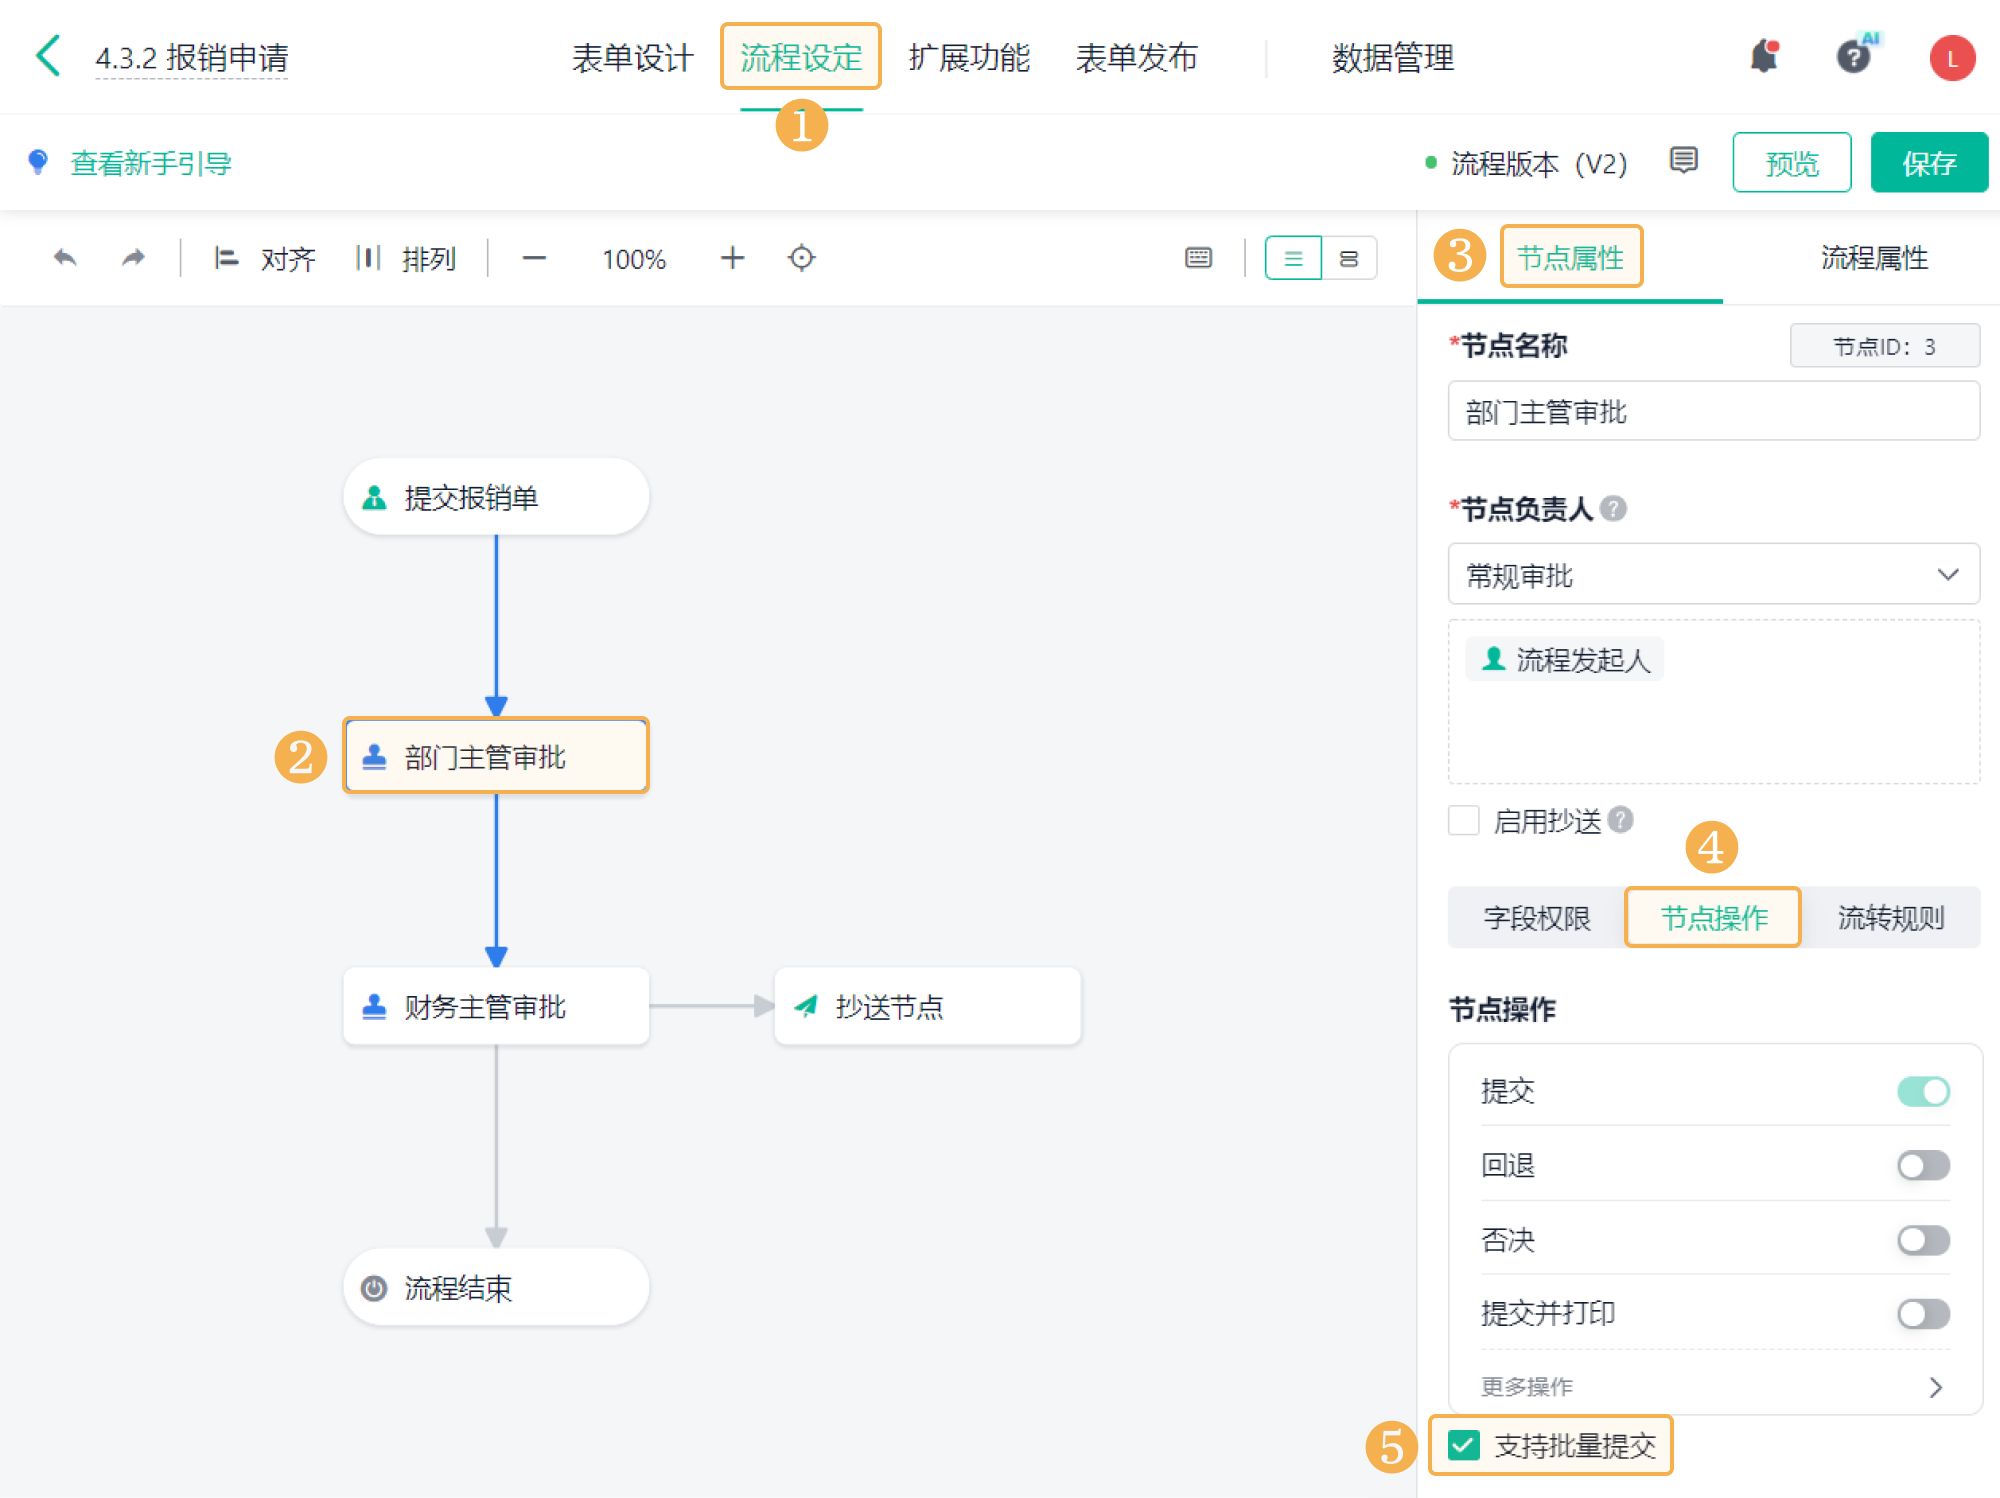Open the notification bell
Screen dimensions: 2000x1498
pos(1765,57)
